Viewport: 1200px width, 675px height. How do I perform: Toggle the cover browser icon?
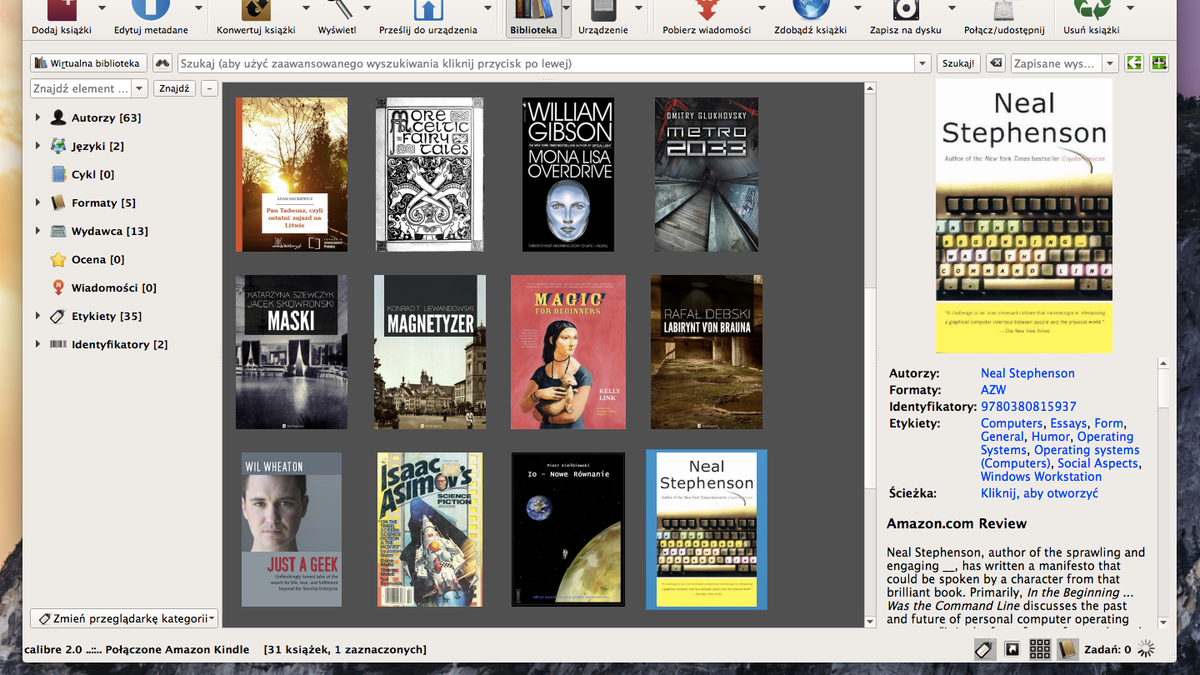click(x=1012, y=649)
